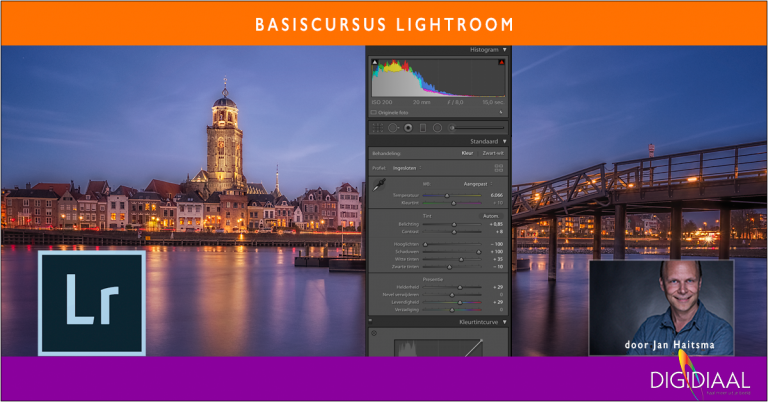
Task: Click the 15,0 sec. exposure time text
Action: point(493,102)
